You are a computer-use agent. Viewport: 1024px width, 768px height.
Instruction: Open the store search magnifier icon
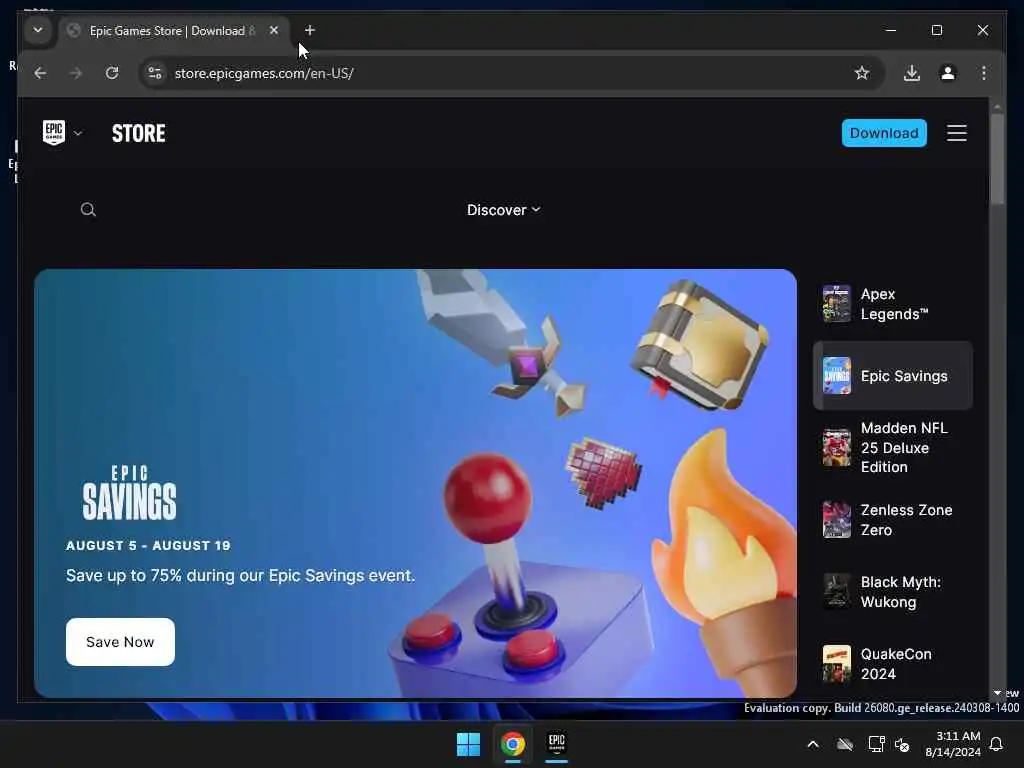(x=88, y=210)
